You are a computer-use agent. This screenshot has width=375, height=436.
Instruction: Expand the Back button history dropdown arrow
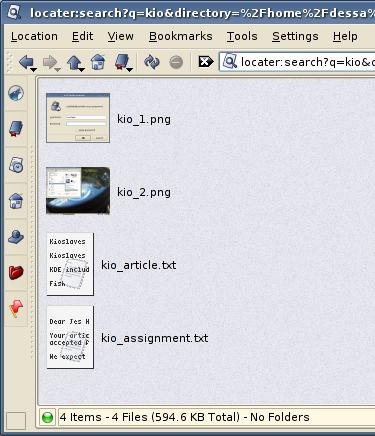(33, 69)
